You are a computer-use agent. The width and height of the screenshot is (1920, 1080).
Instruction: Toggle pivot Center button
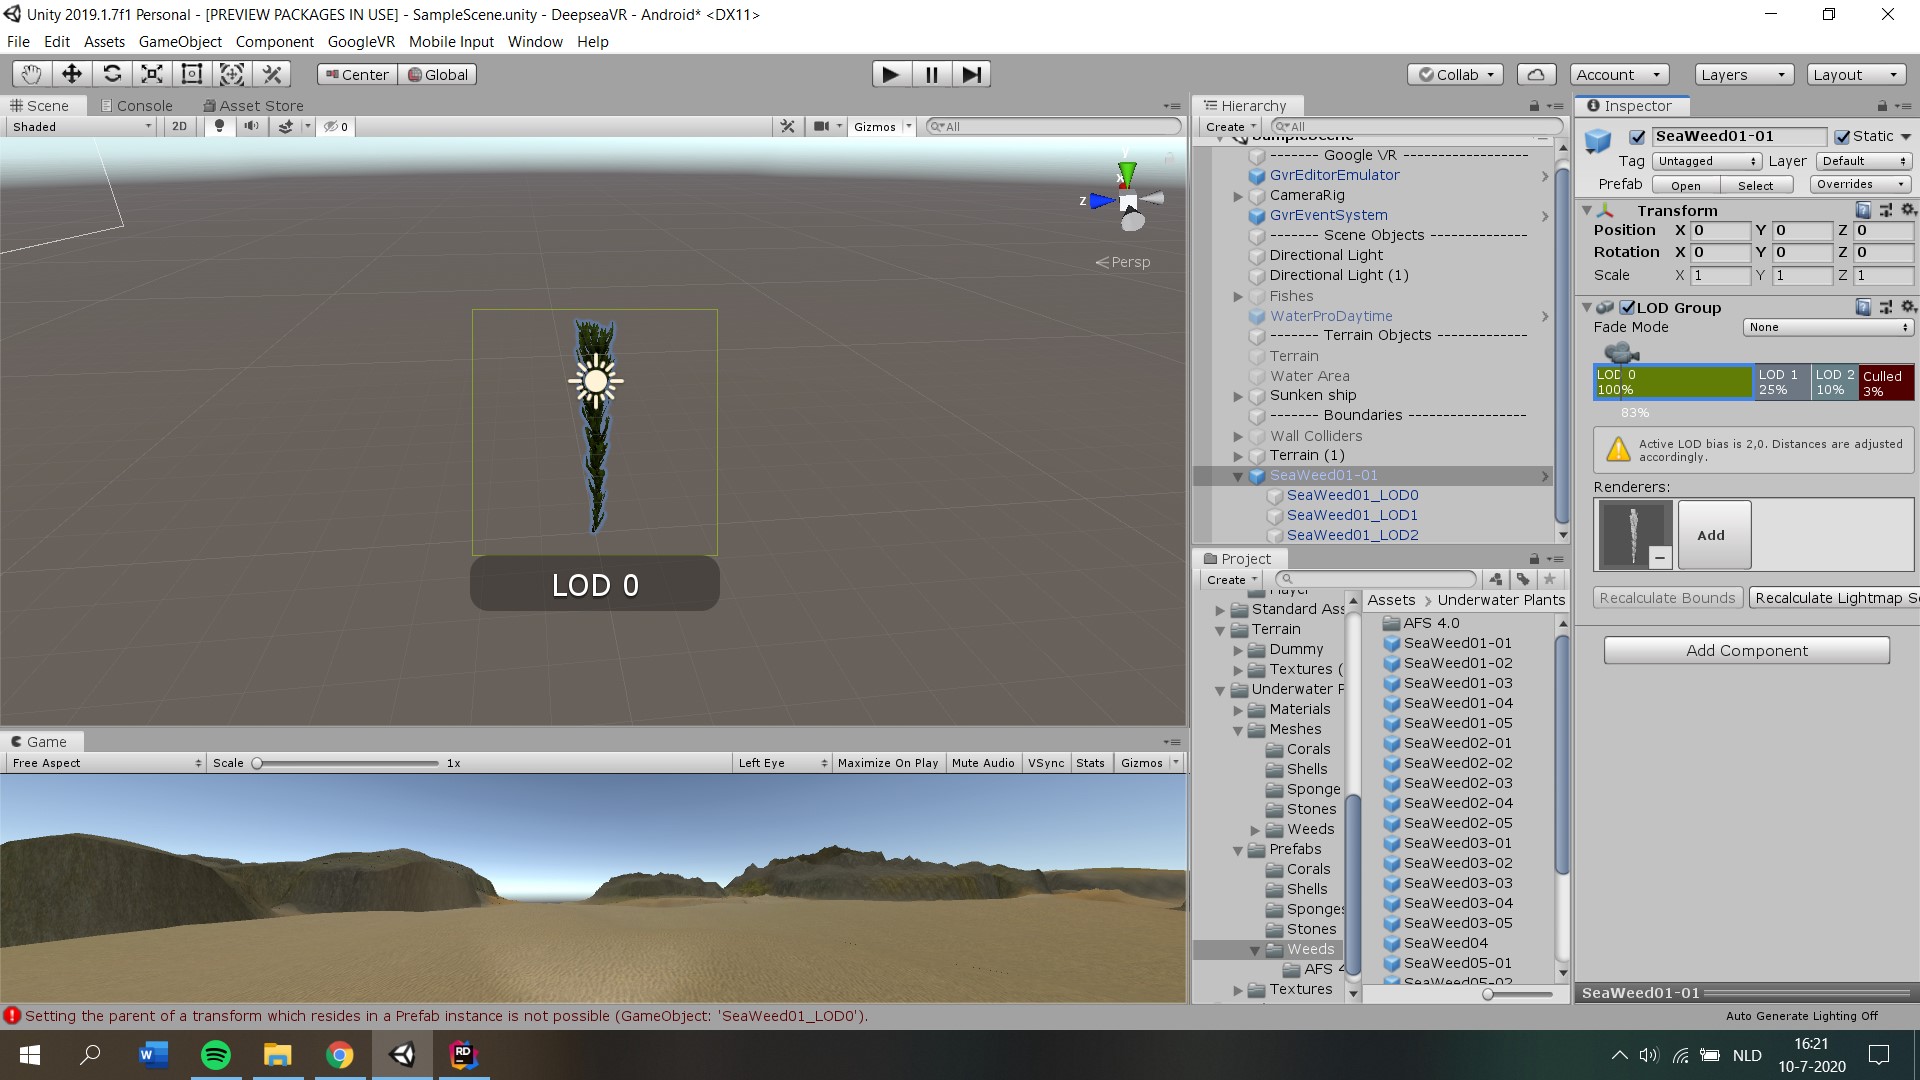357,74
